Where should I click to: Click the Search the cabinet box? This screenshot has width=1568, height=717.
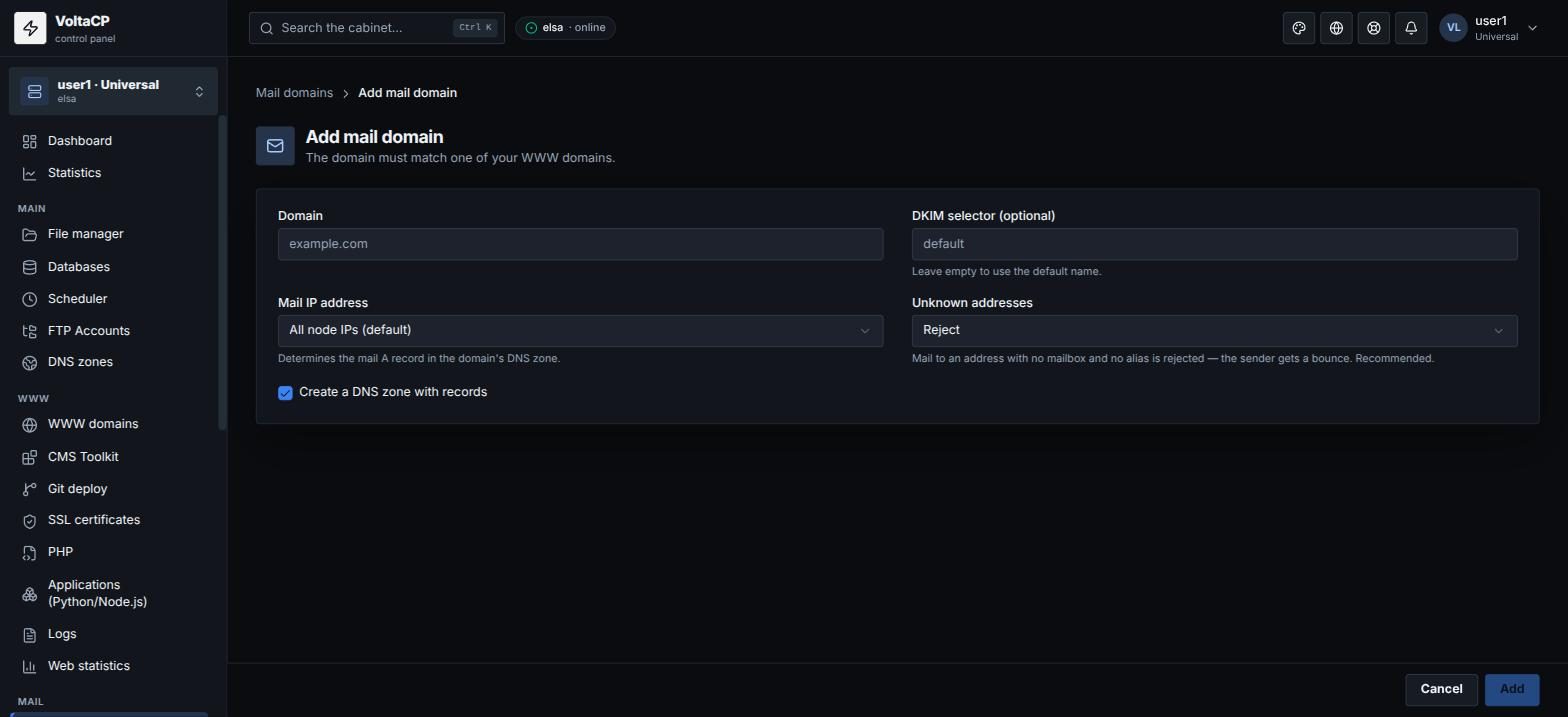(377, 28)
